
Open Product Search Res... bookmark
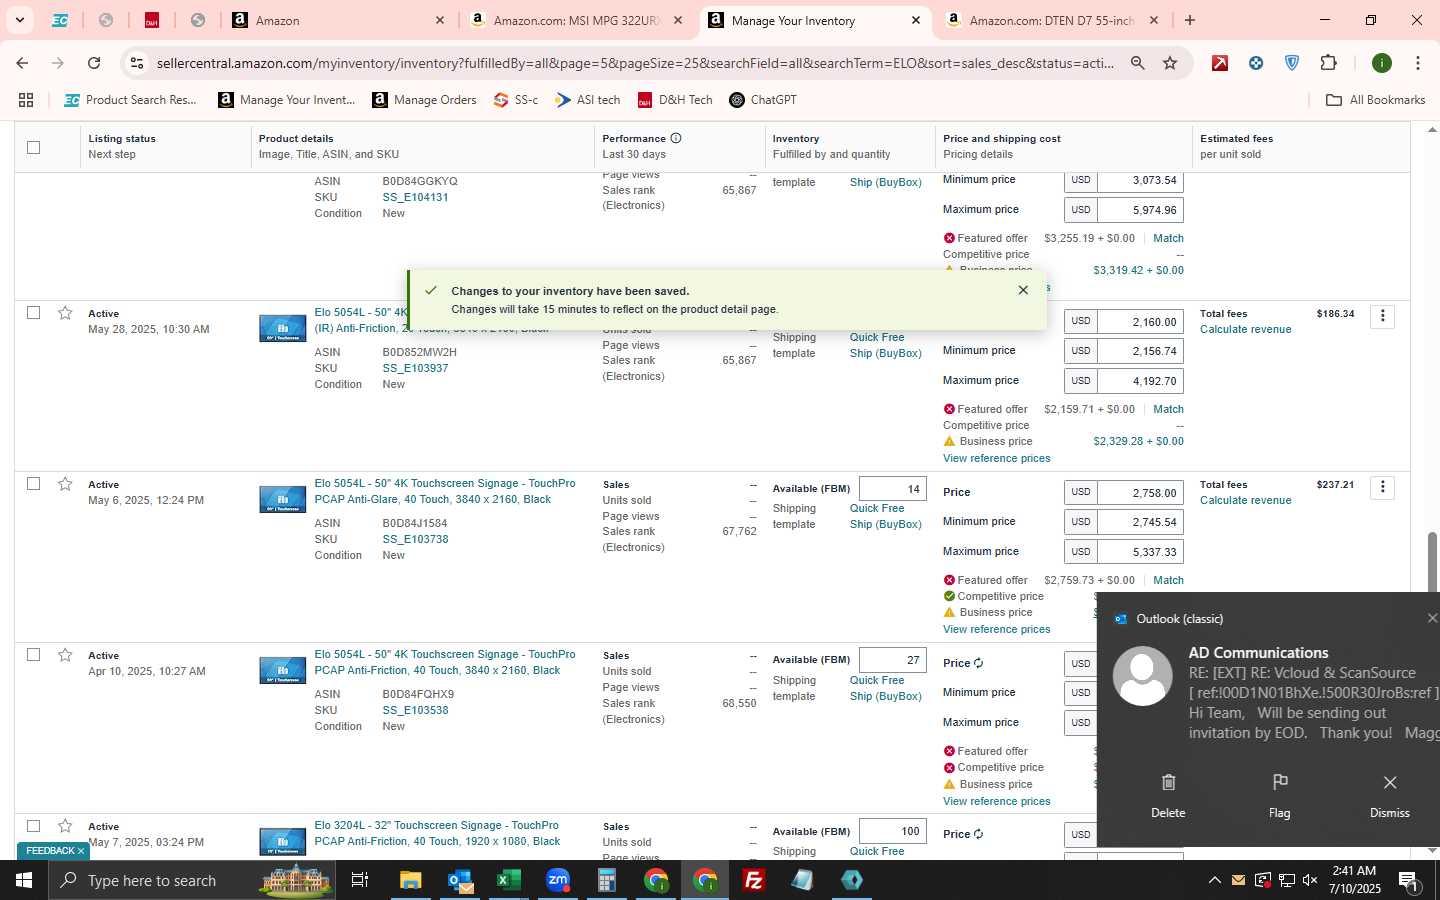pyautogui.click(x=131, y=100)
